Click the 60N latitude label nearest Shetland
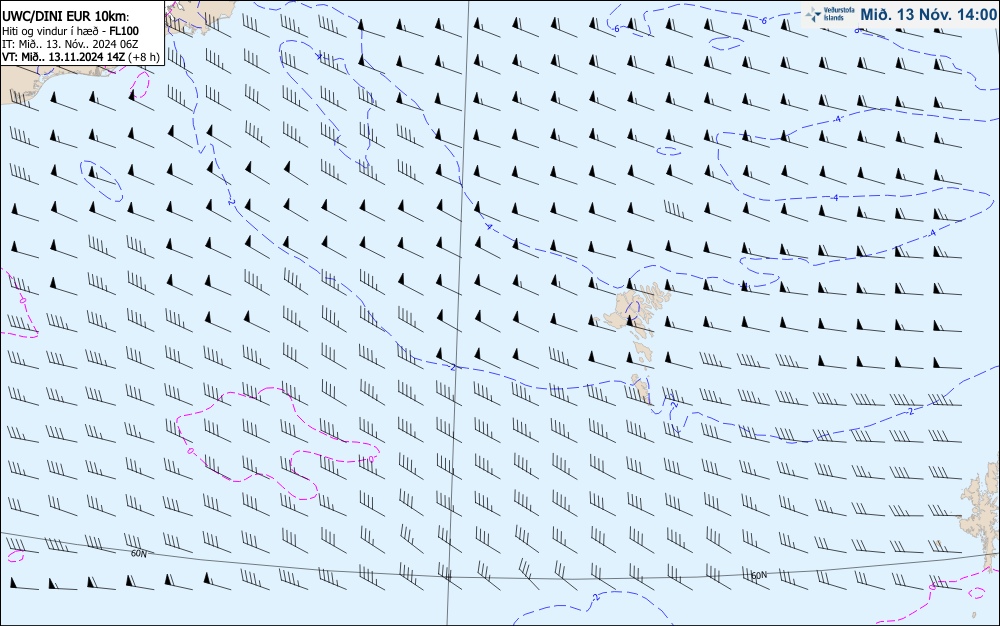The height and width of the screenshot is (626, 1000). click(759, 576)
